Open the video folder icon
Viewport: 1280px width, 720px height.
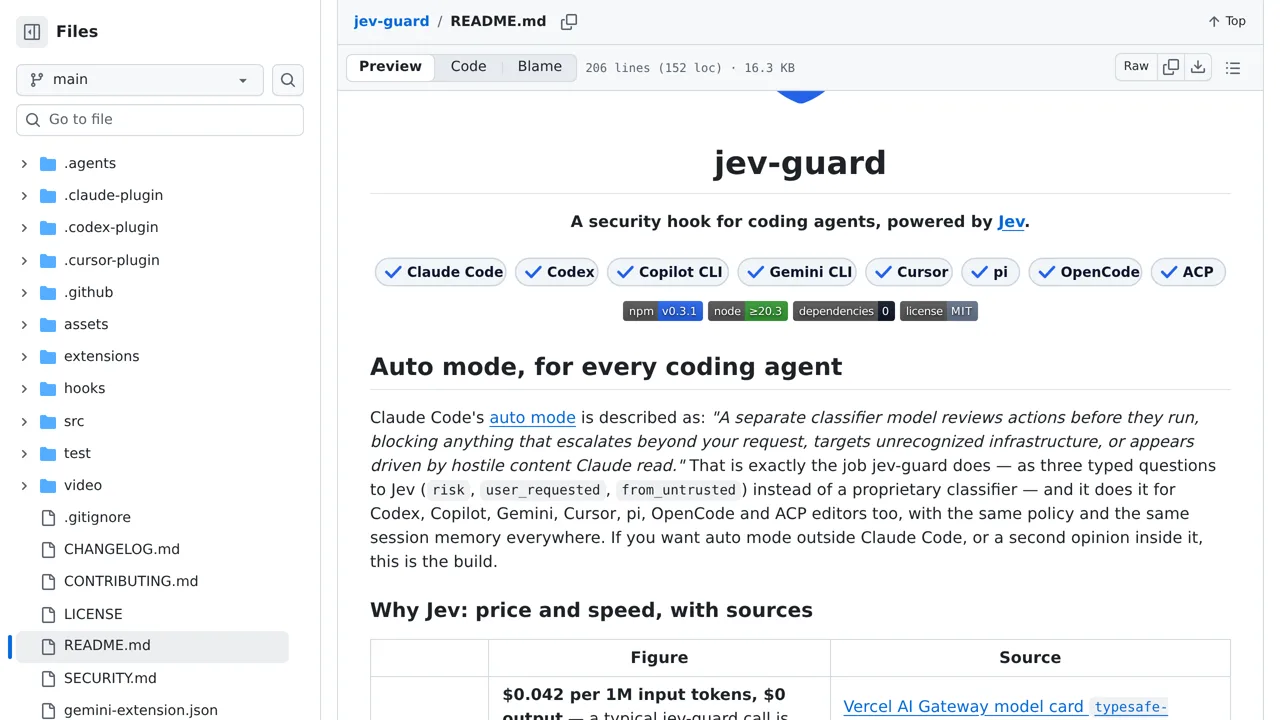point(48,485)
